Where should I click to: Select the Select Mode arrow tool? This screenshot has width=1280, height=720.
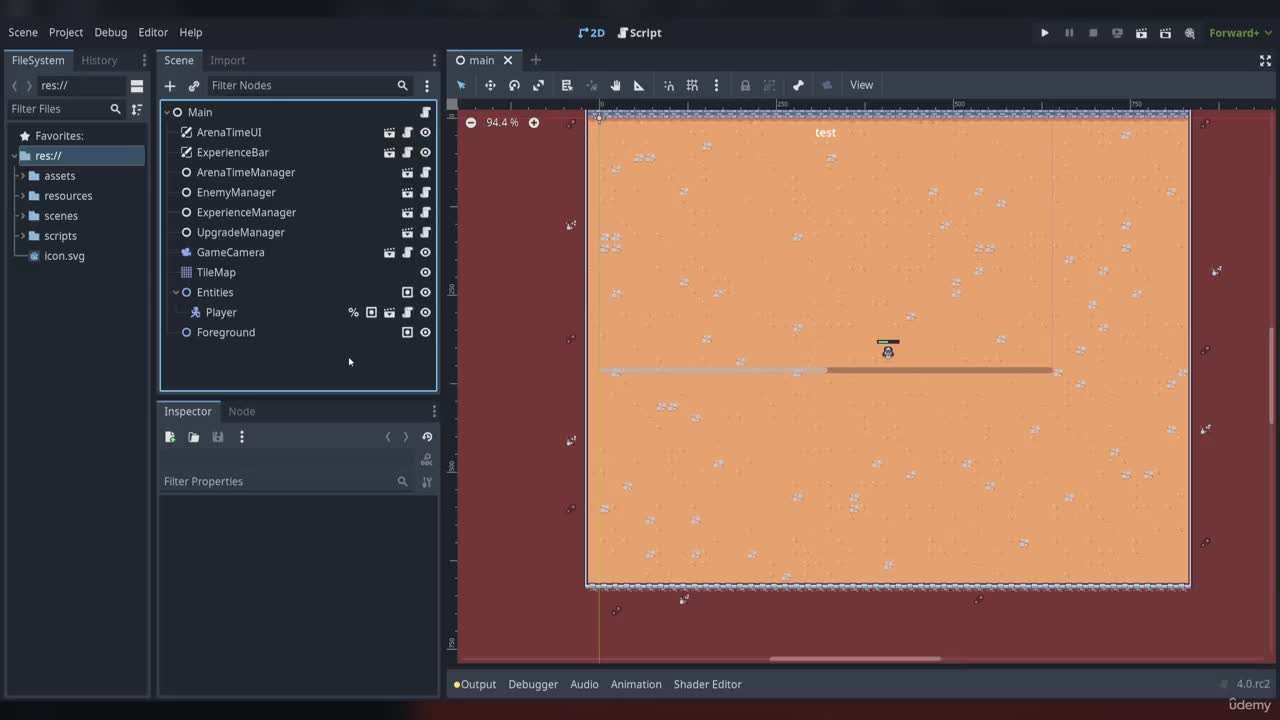(x=461, y=85)
